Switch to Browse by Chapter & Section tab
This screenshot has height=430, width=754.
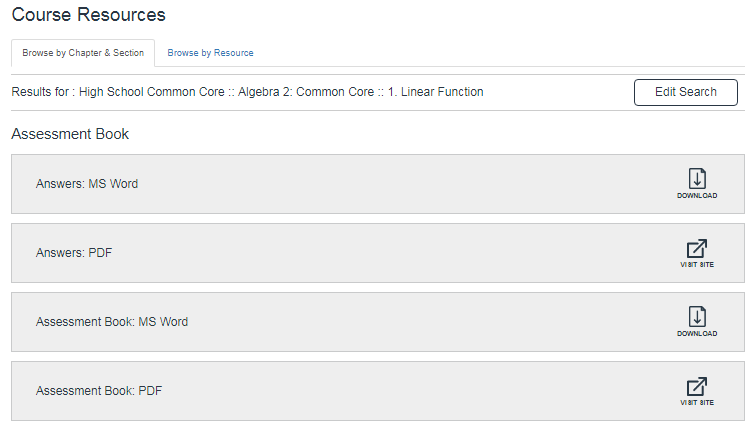point(83,53)
